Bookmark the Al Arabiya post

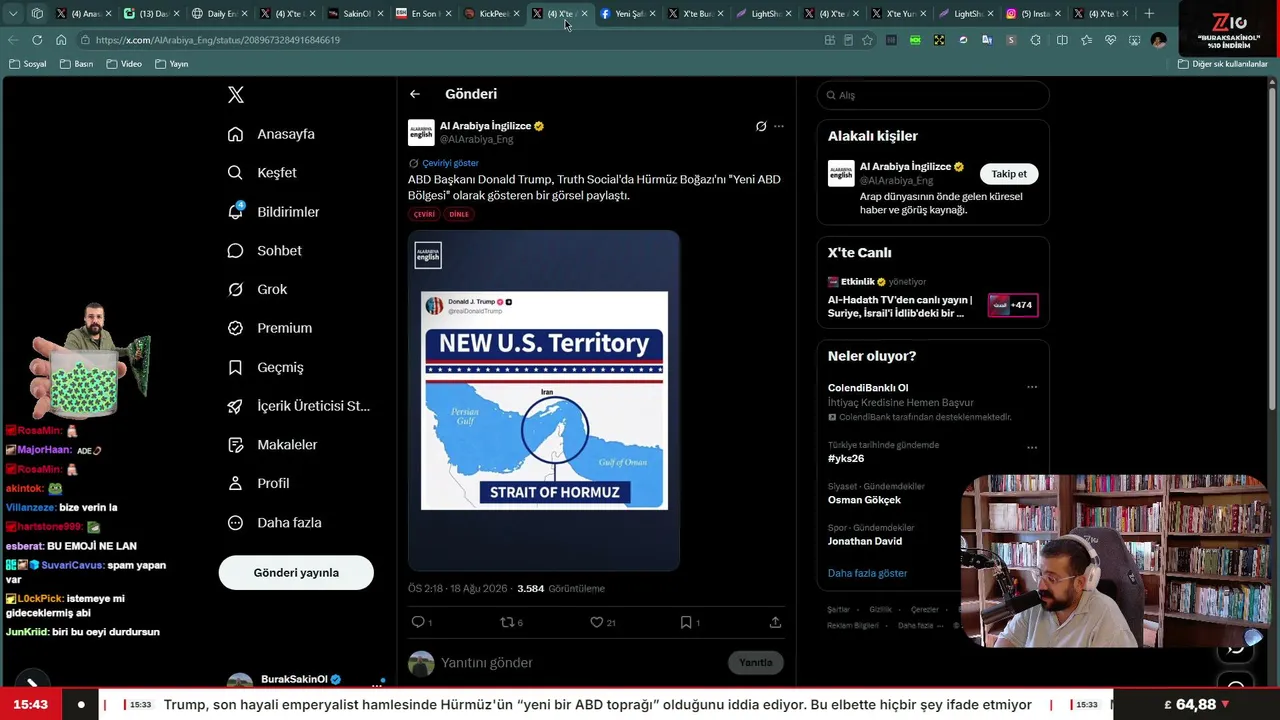(686, 622)
